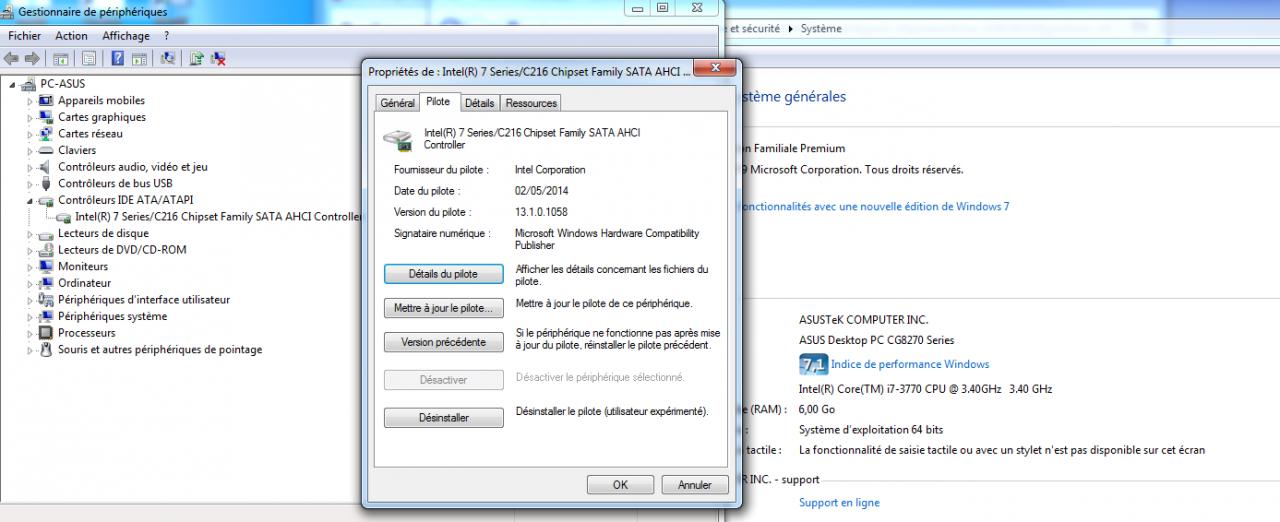Expand the Appareils mobiles node

pos(30,101)
